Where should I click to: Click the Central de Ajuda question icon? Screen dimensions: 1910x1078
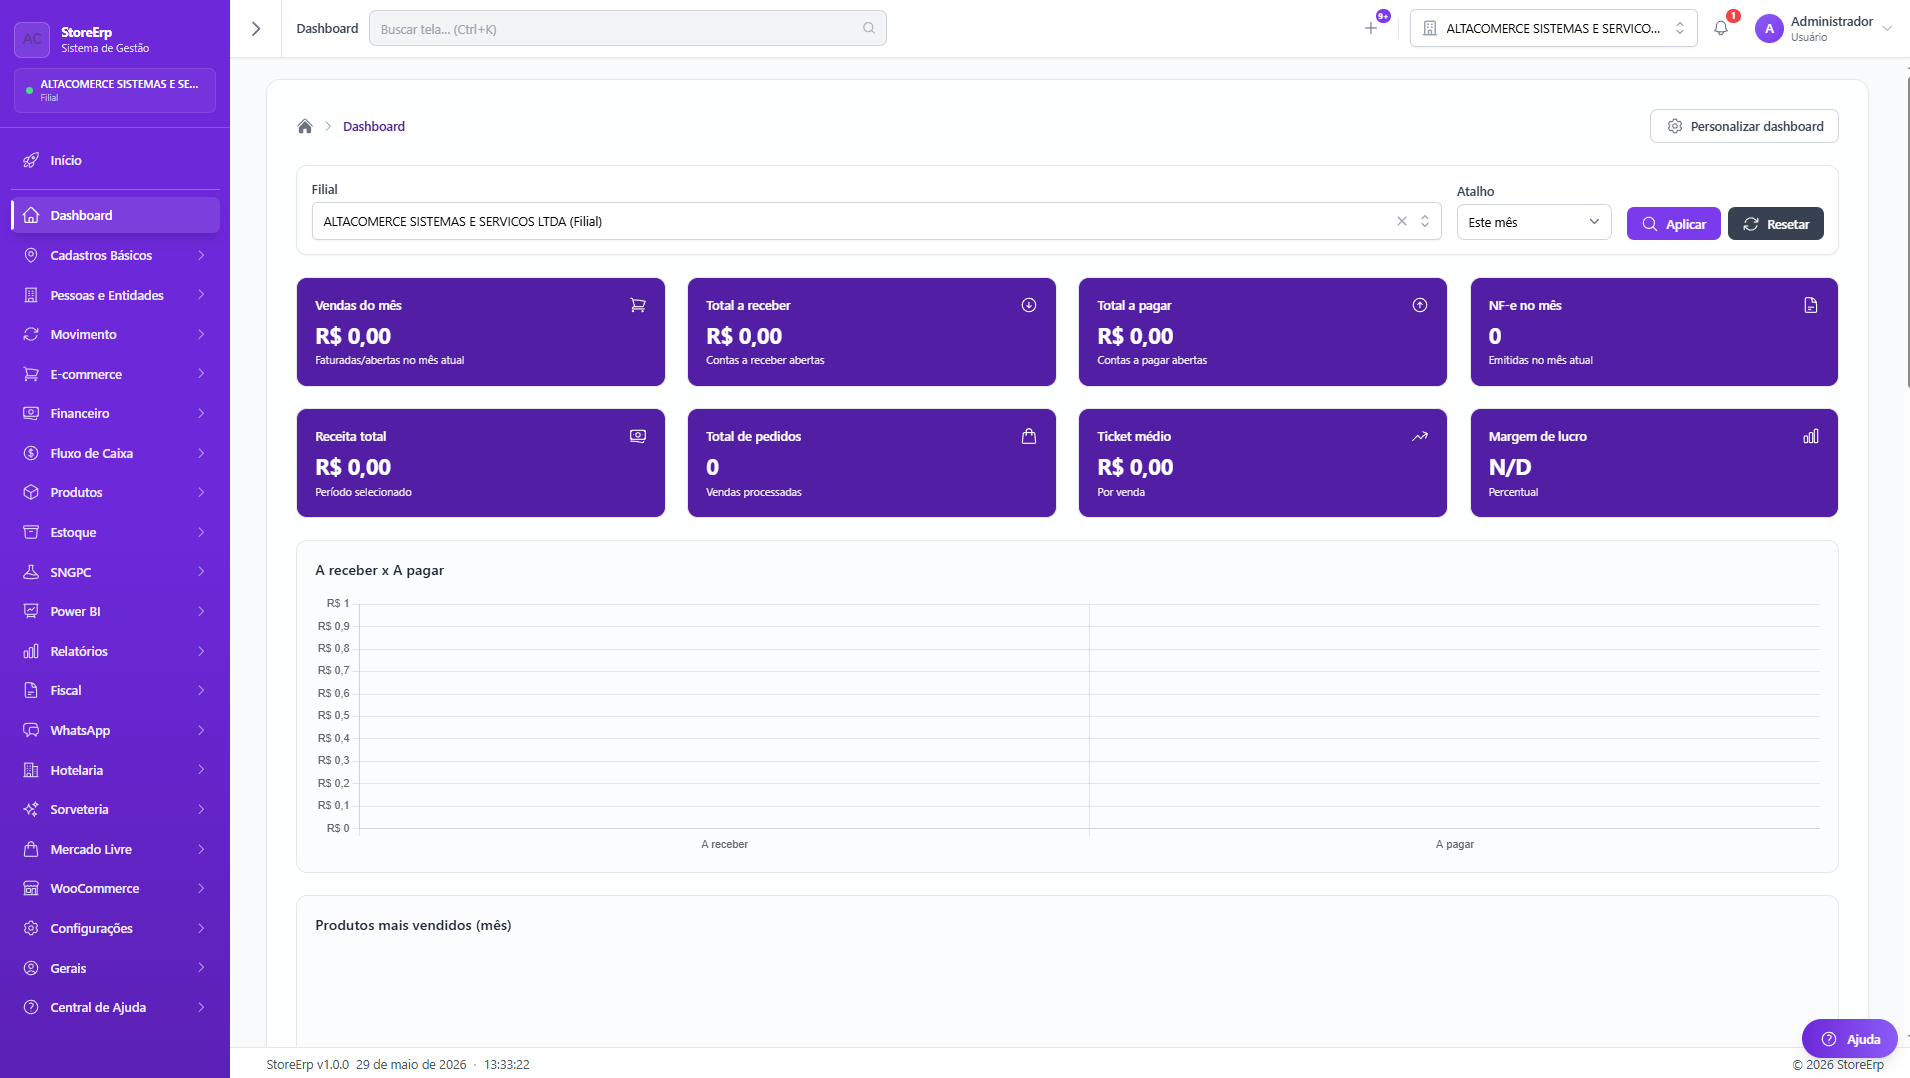pos(31,1007)
